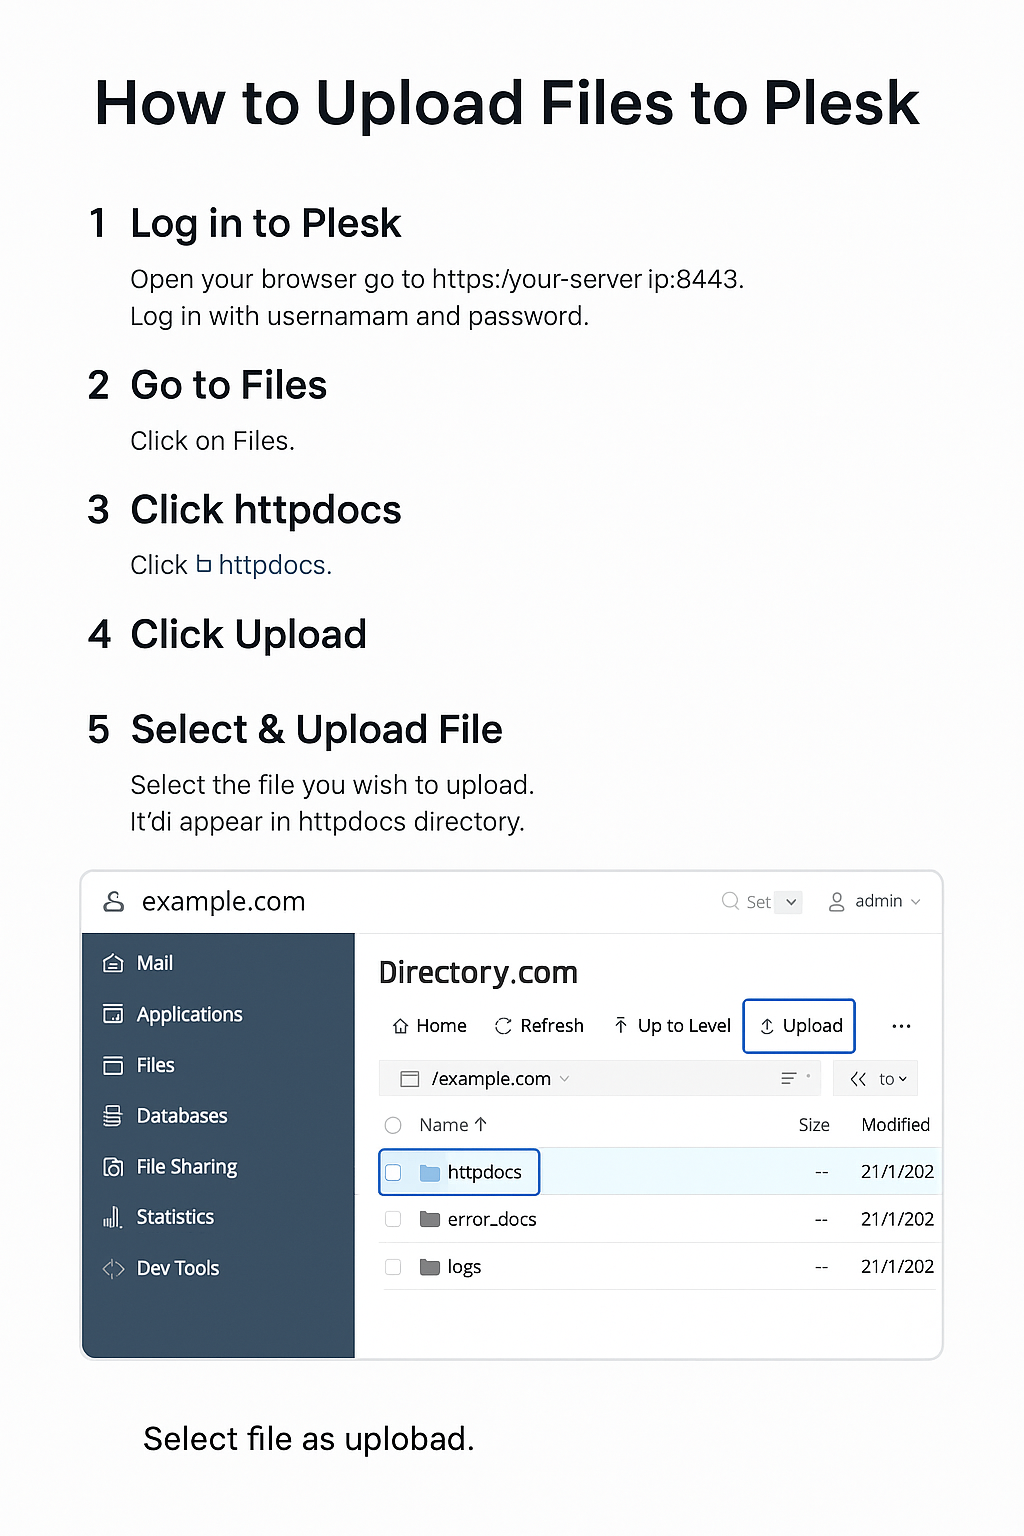The image size is (1024, 1536).
Task: Open Files in the sidebar
Action: point(139,1065)
